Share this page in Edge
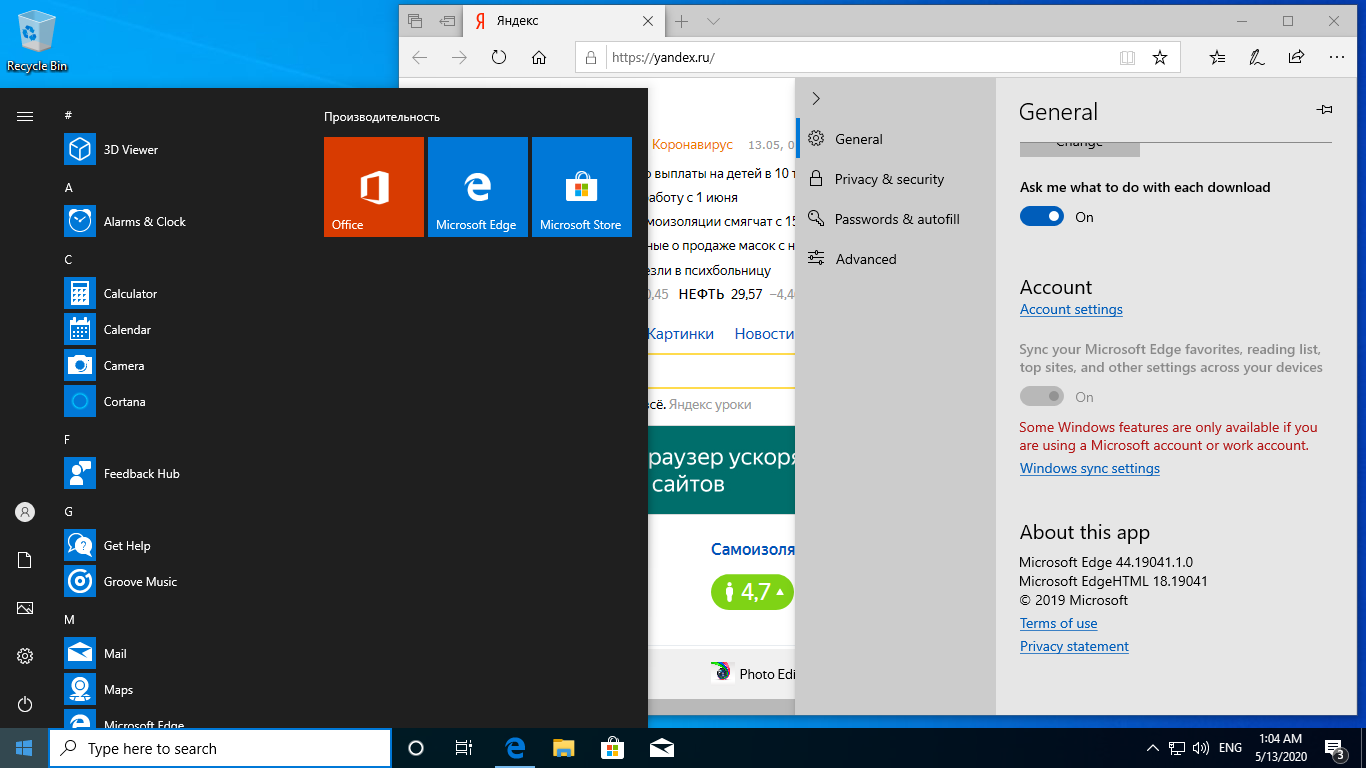This screenshot has height=768, width=1366. 1297,58
